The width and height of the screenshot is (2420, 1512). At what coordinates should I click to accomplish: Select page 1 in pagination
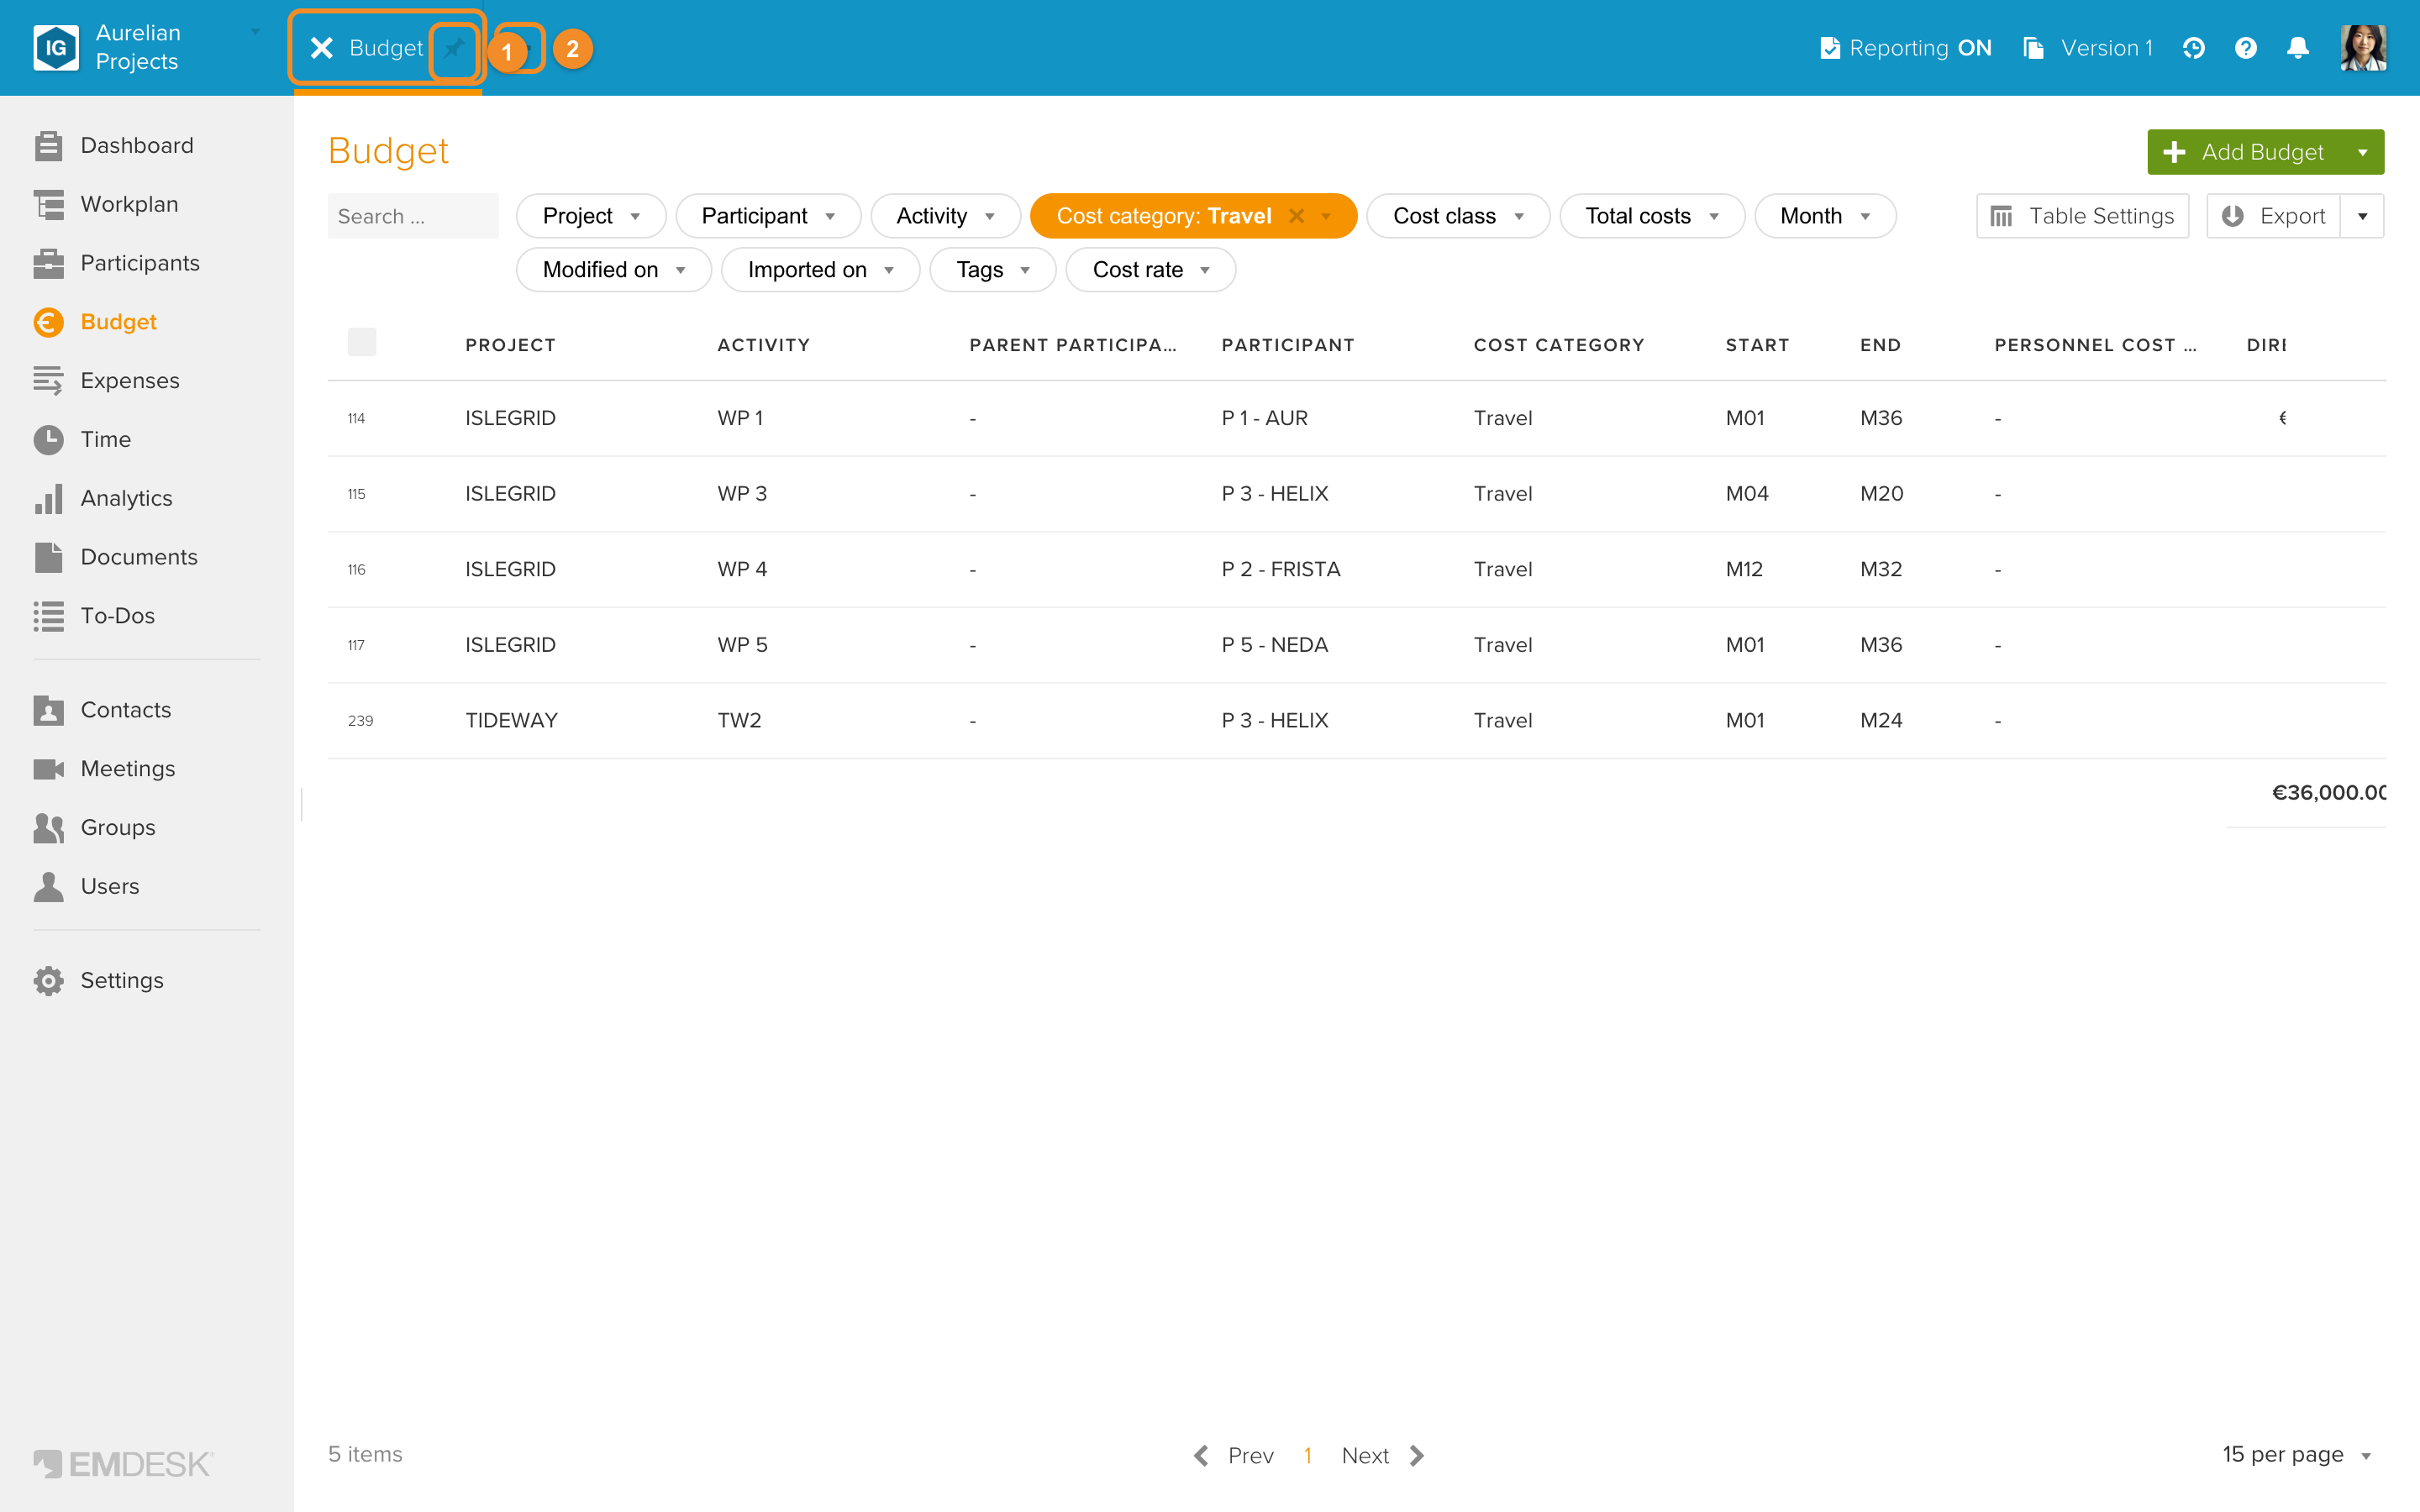point(1307,1456)
